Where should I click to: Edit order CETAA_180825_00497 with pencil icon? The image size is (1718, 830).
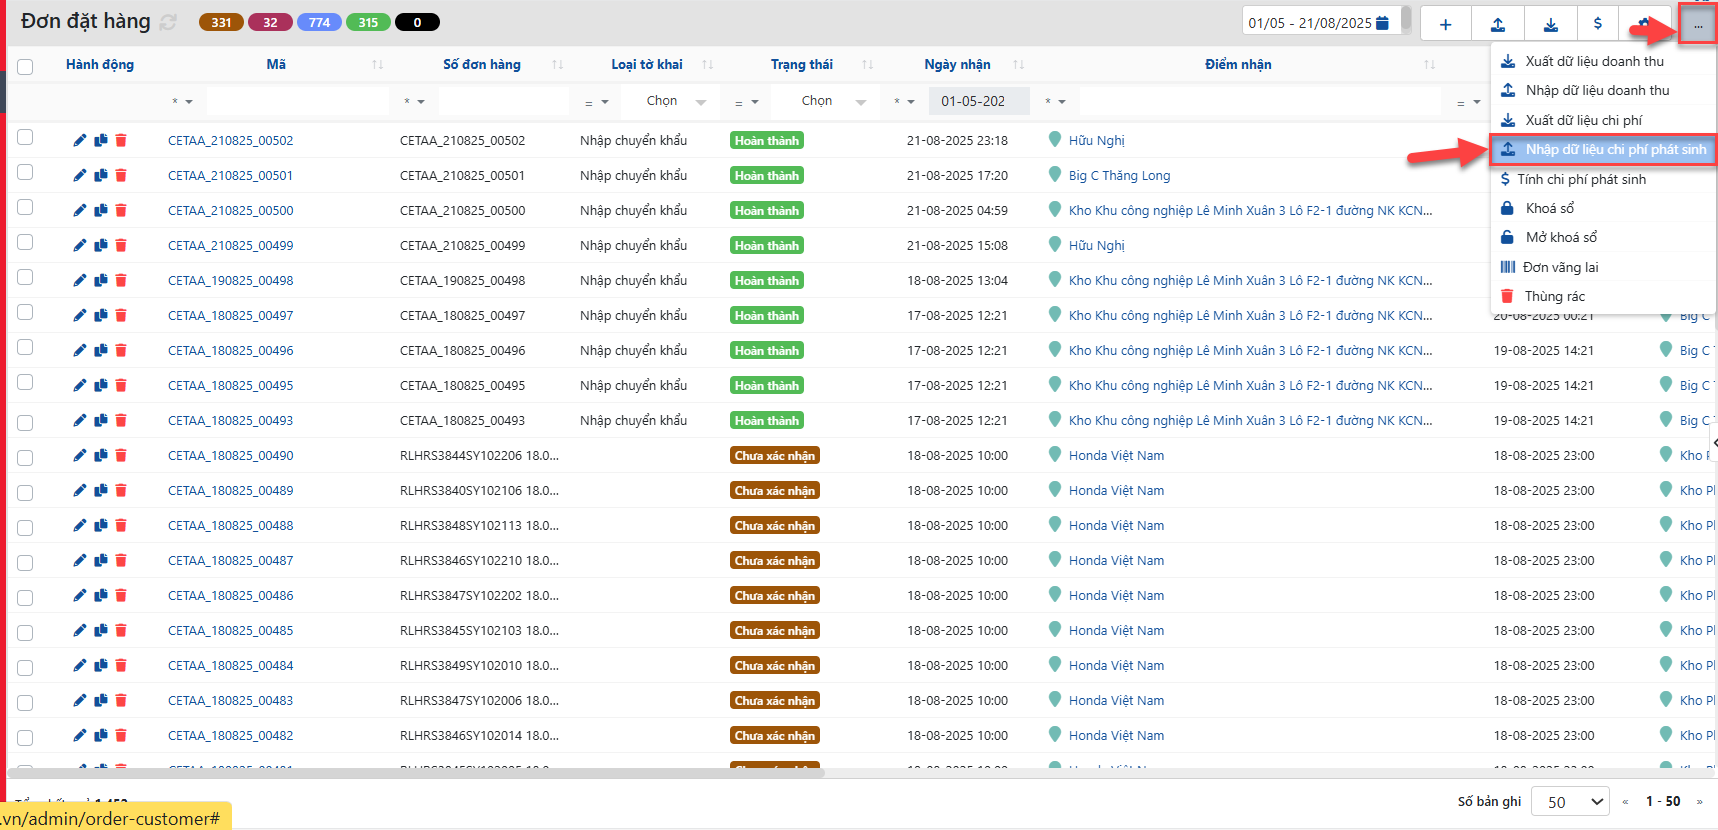click(80, 315)
